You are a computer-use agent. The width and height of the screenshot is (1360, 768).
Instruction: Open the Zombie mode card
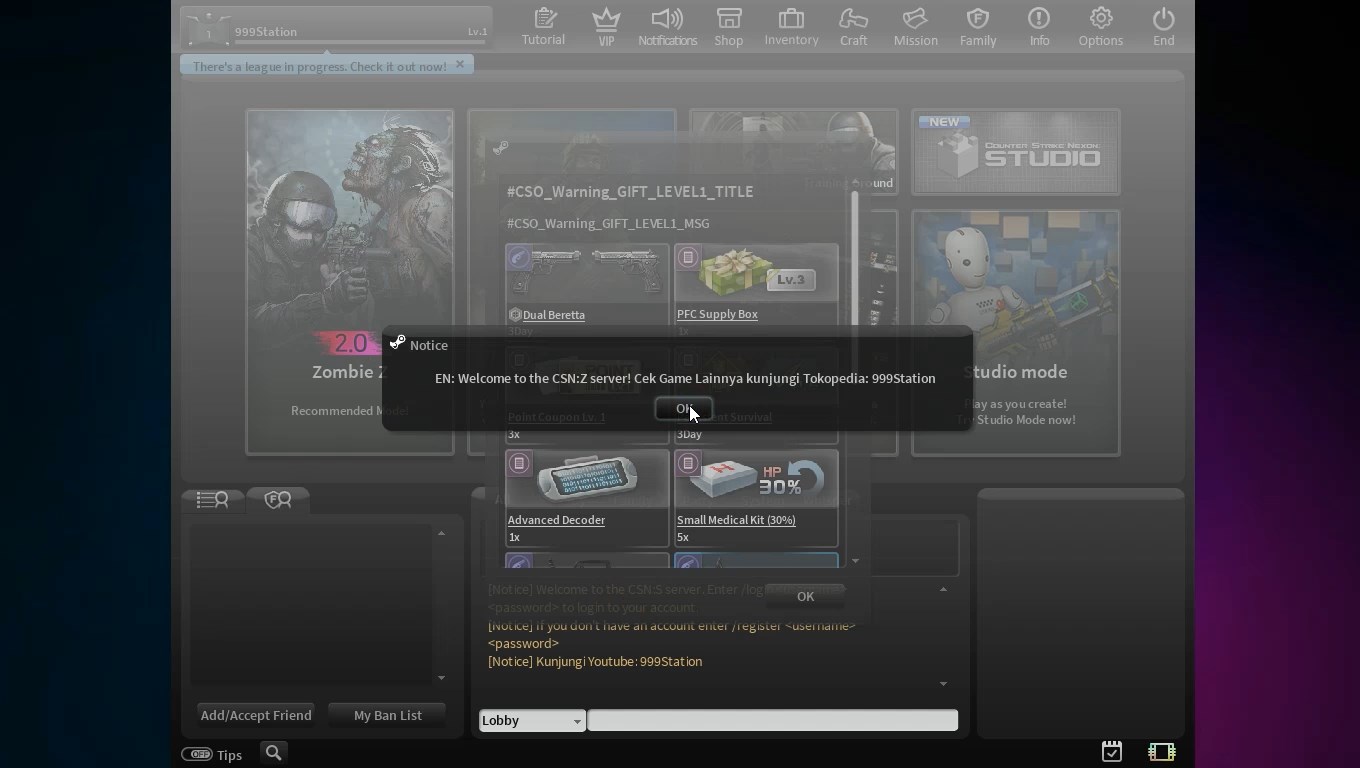click(350, 282)
